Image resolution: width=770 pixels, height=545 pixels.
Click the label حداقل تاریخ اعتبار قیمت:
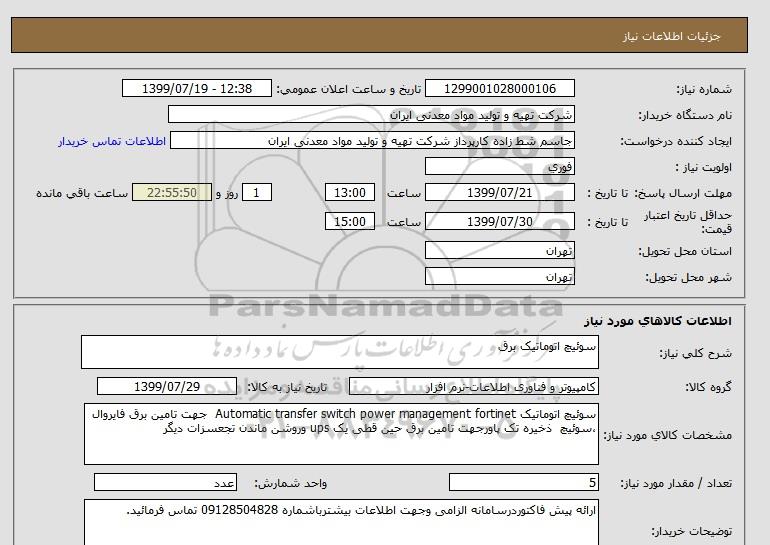coord(688,222)
